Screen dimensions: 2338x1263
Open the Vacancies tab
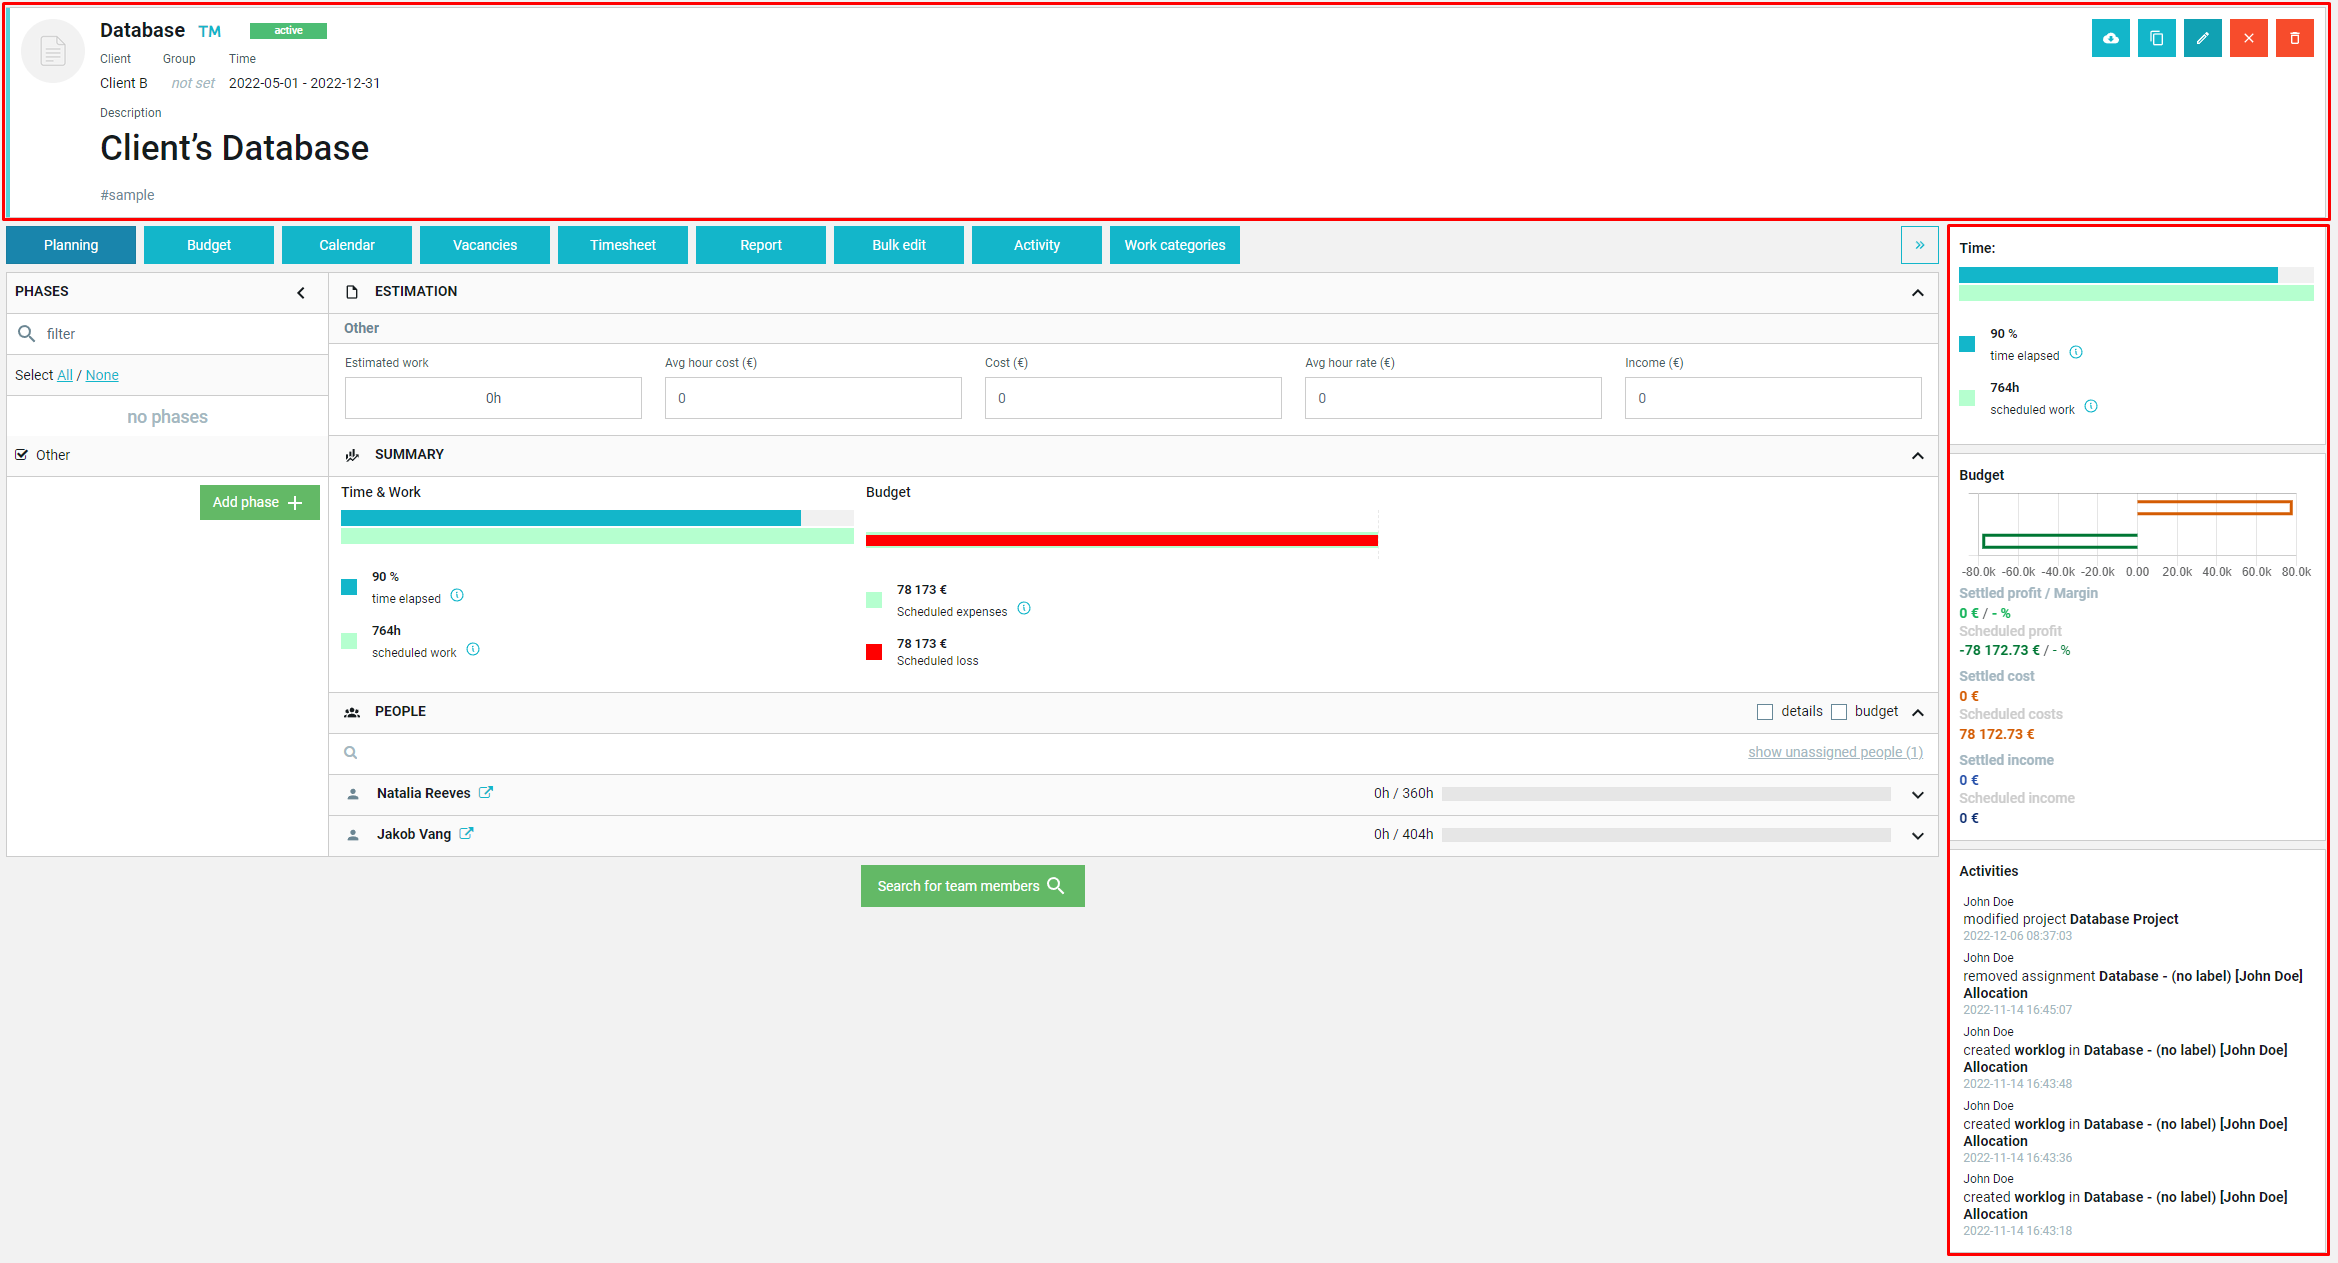[485, 245]
